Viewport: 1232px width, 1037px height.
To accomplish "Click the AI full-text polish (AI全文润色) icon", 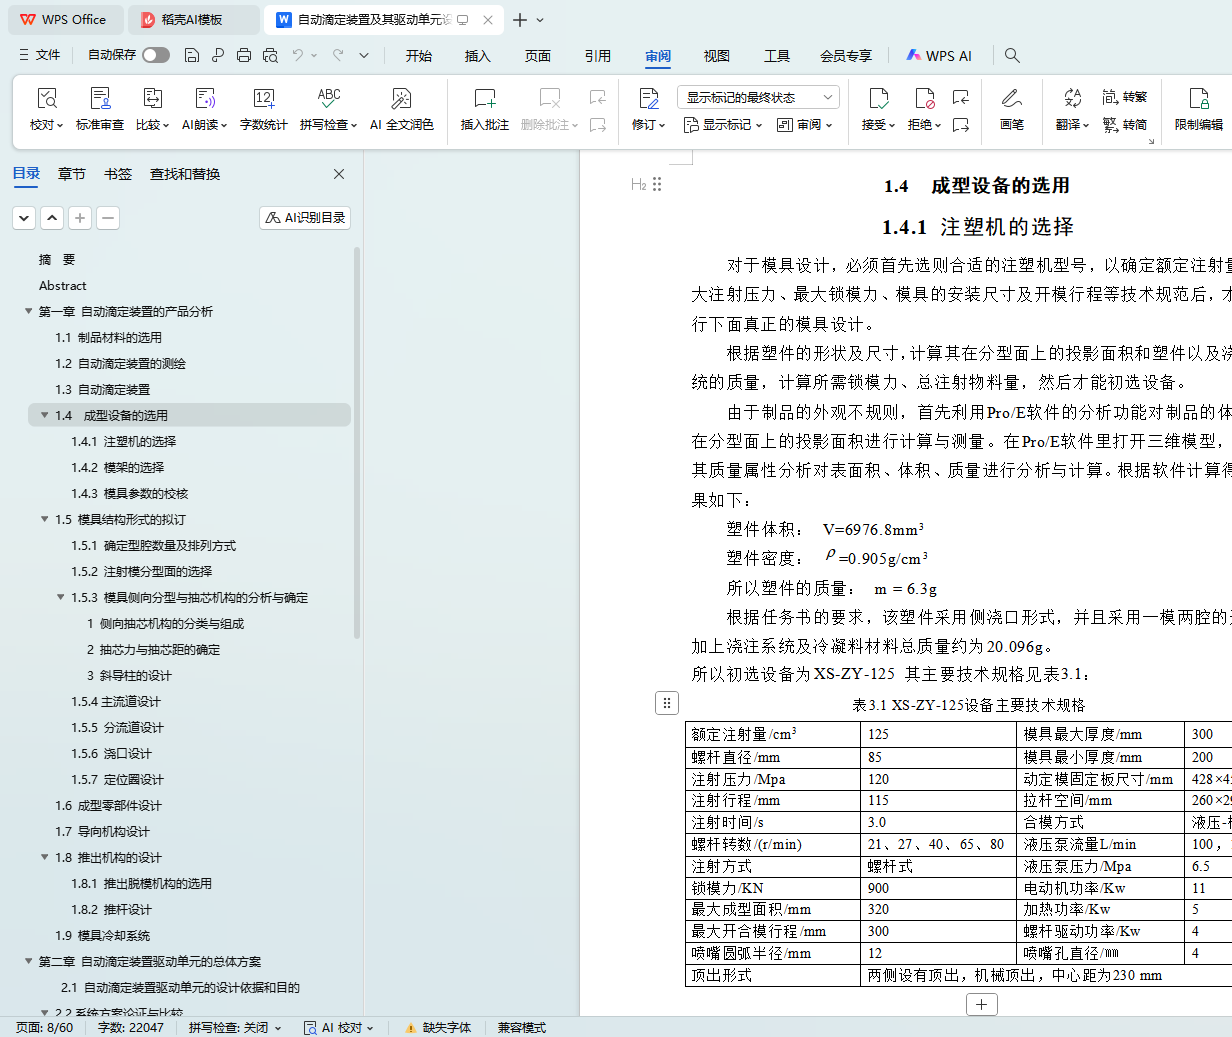I will (x=401, y=99).
